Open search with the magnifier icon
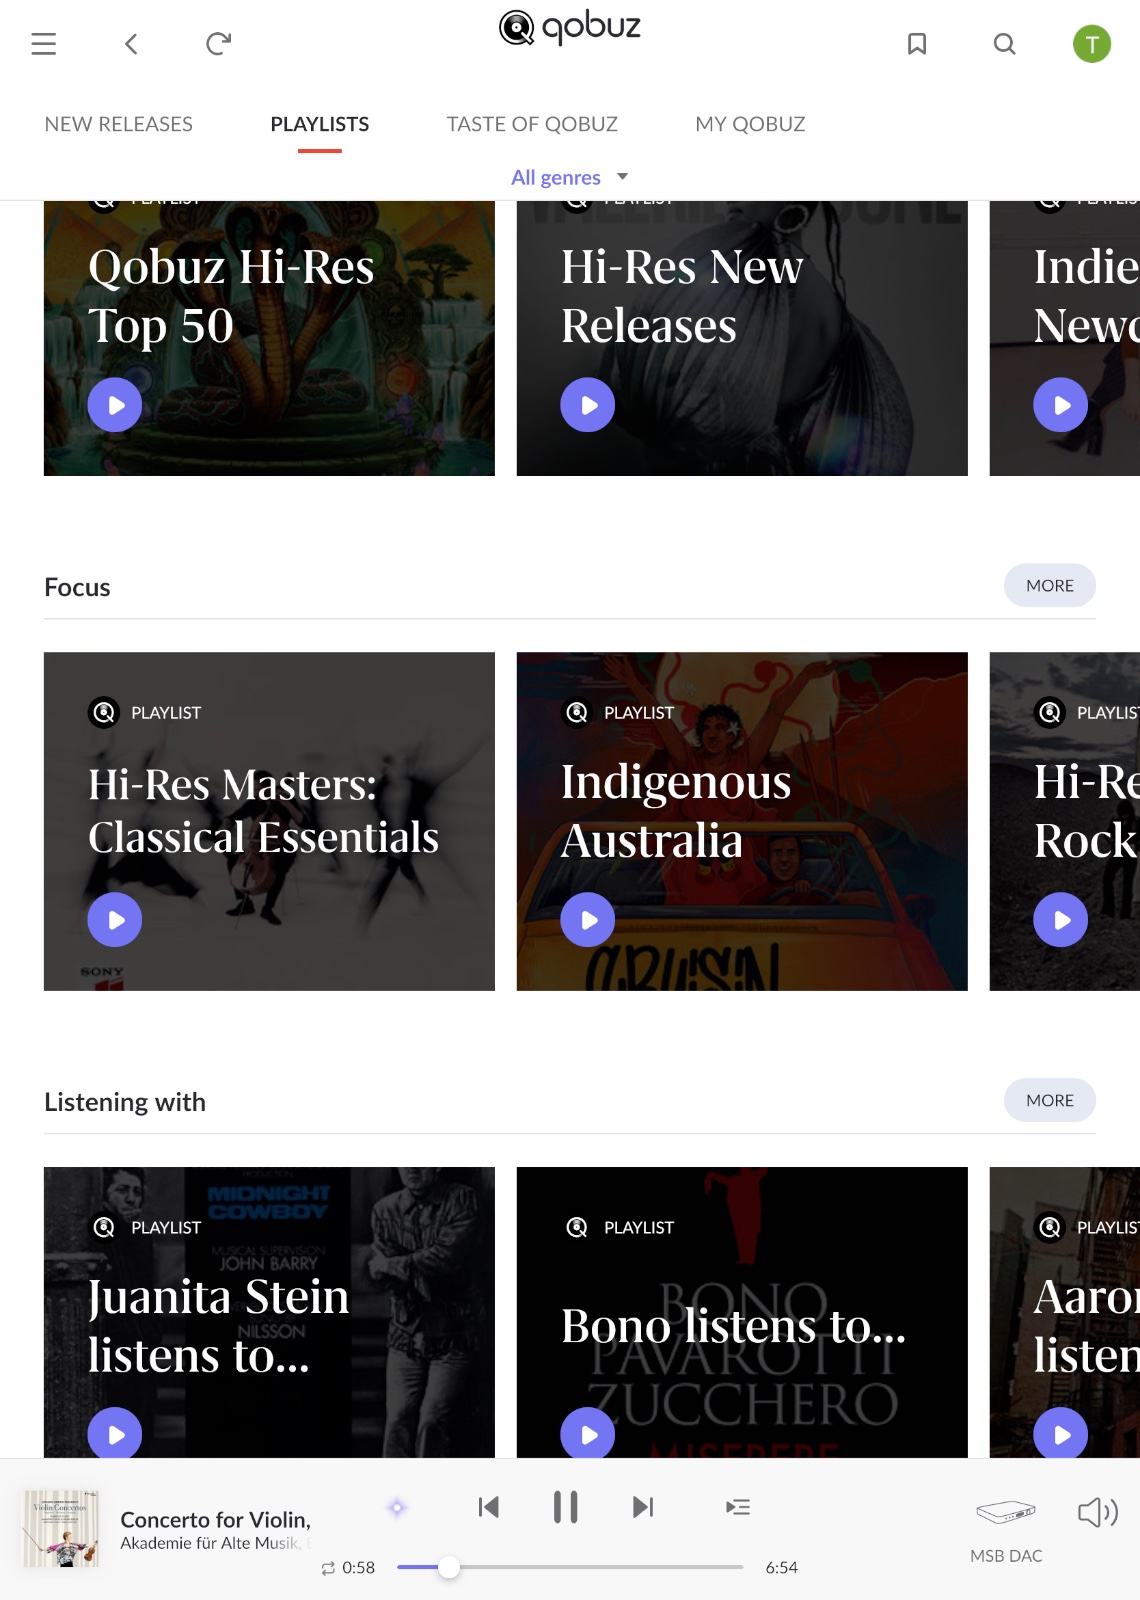Image resolution: width=1140 pixels, height=1600 pixels. [x=1004, y=44]
